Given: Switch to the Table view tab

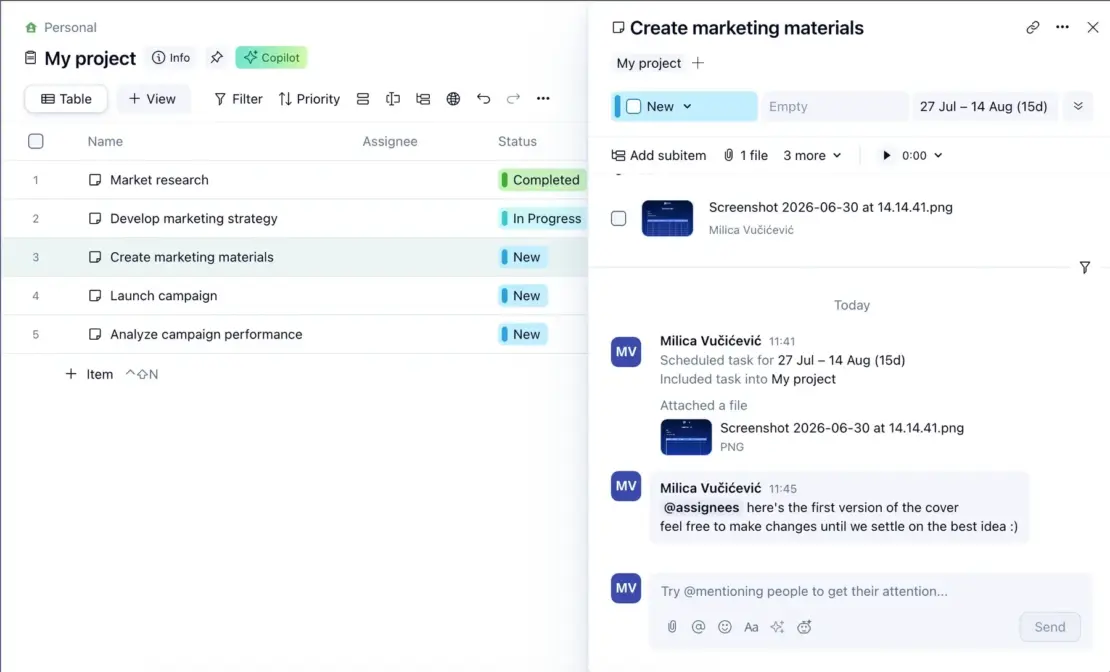Looking at the screenshot, I should click(66, 99).
